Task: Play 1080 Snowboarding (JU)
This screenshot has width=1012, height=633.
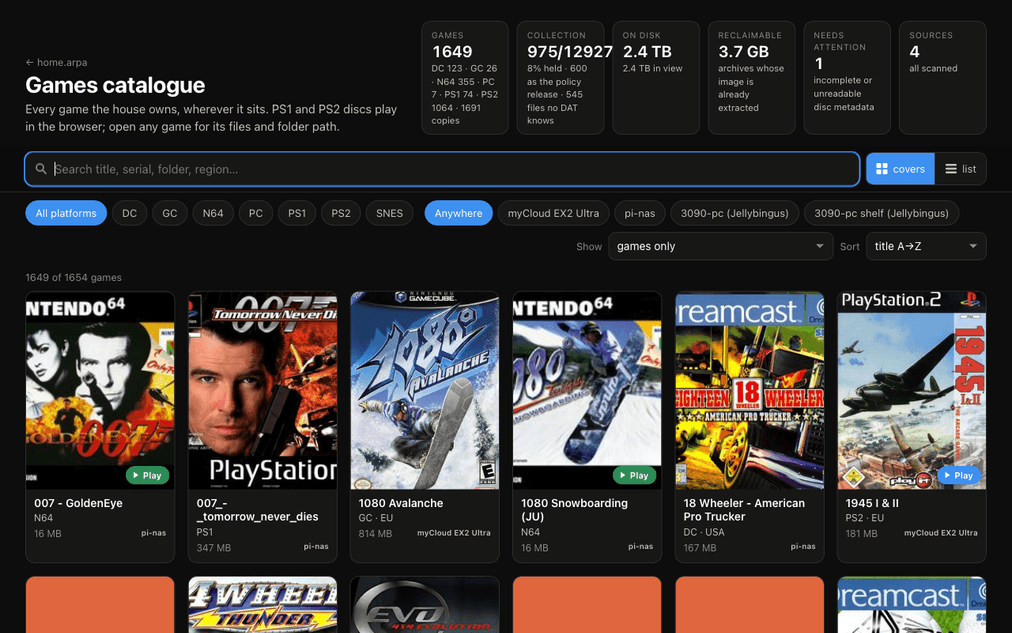Action: [634, 476]
